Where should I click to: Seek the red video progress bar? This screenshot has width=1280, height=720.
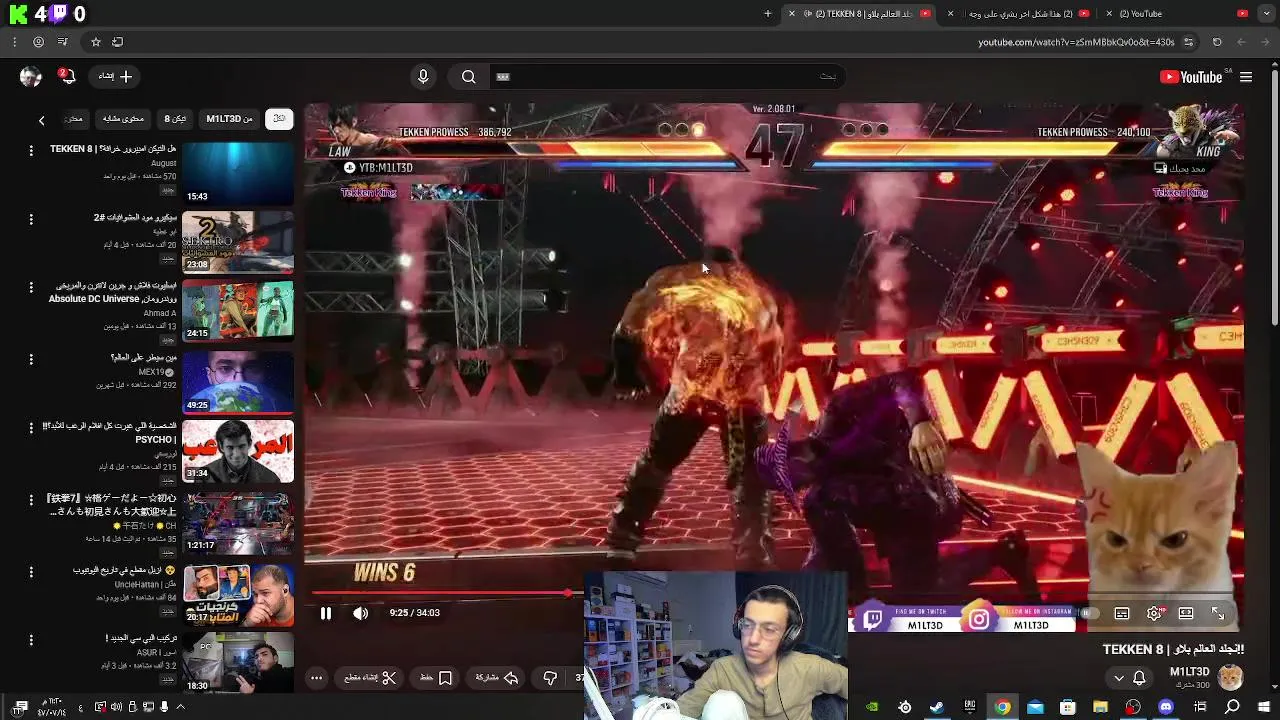point(440,594)
